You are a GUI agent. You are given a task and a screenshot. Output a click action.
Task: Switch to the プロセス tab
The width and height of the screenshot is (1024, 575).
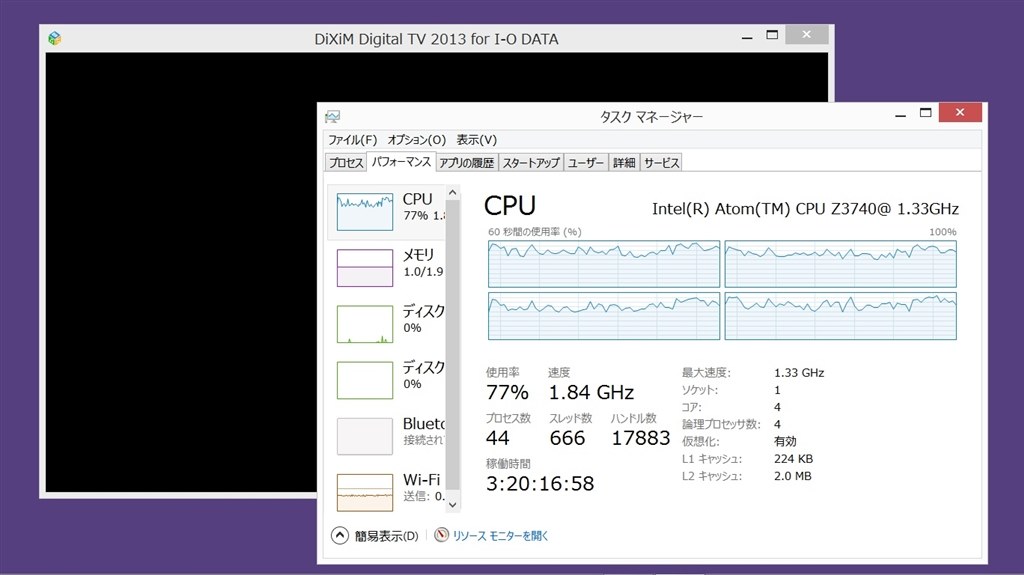[345, 163]
